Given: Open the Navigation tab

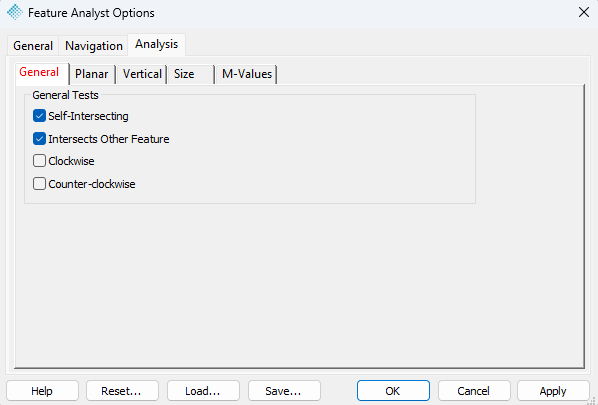Looking at the screenshot, I should (x=94, y=46).
